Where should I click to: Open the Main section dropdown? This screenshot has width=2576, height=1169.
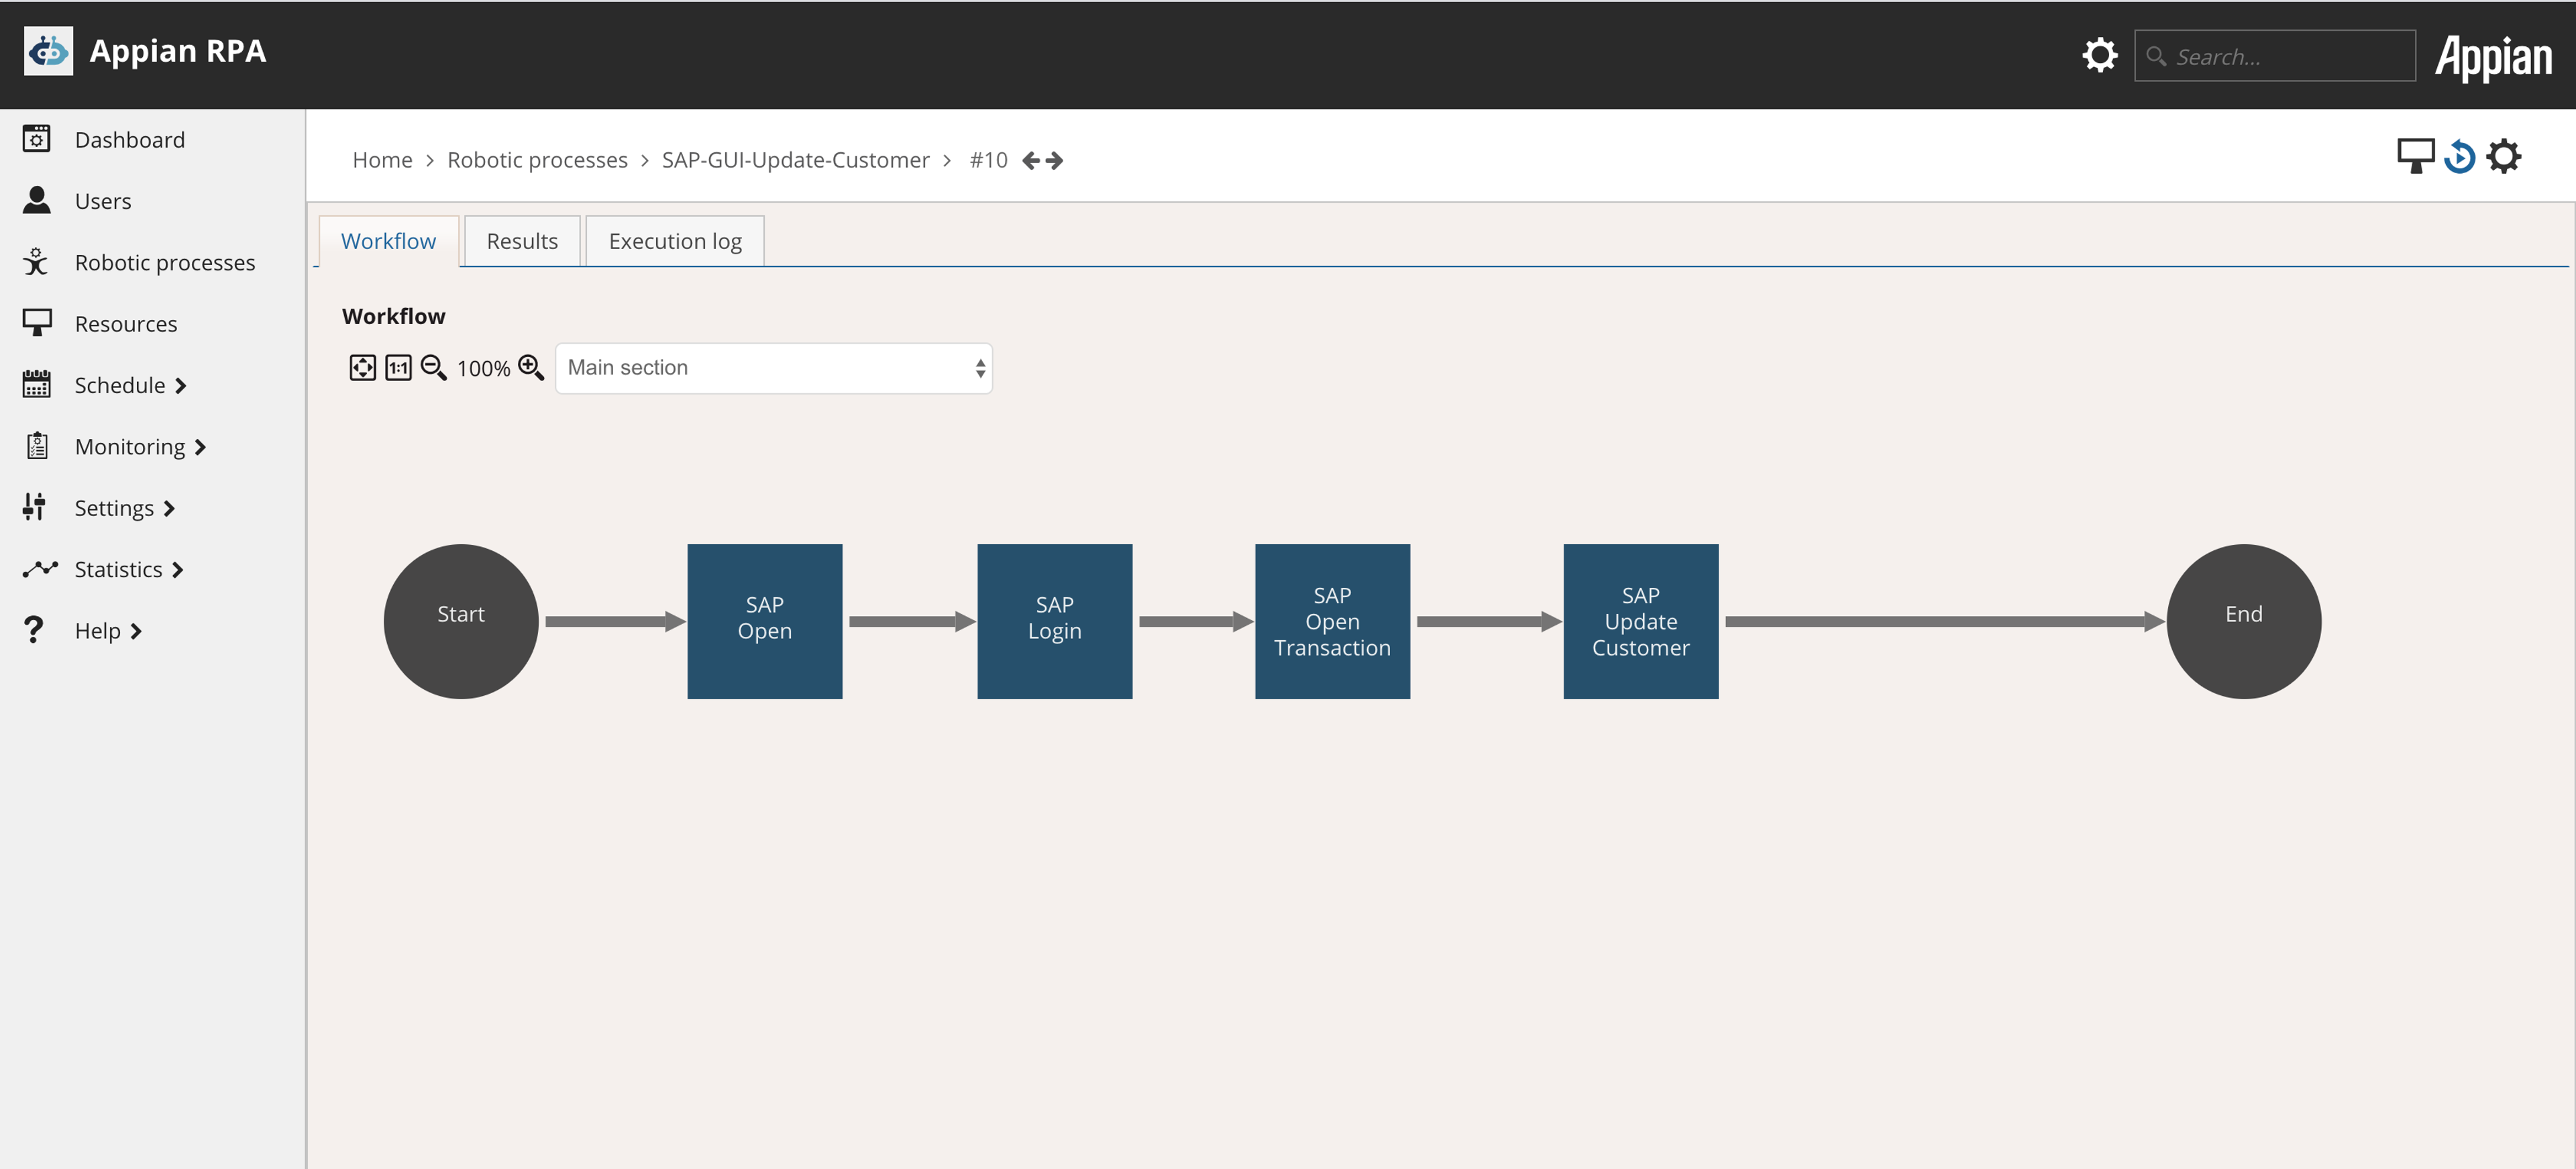click(x=773, y=368)
